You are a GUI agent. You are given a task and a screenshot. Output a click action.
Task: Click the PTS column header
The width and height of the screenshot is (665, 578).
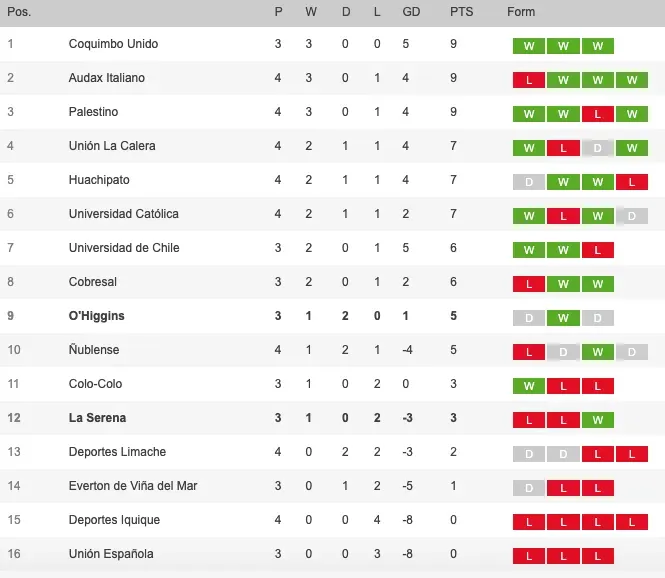pos(461,12)
